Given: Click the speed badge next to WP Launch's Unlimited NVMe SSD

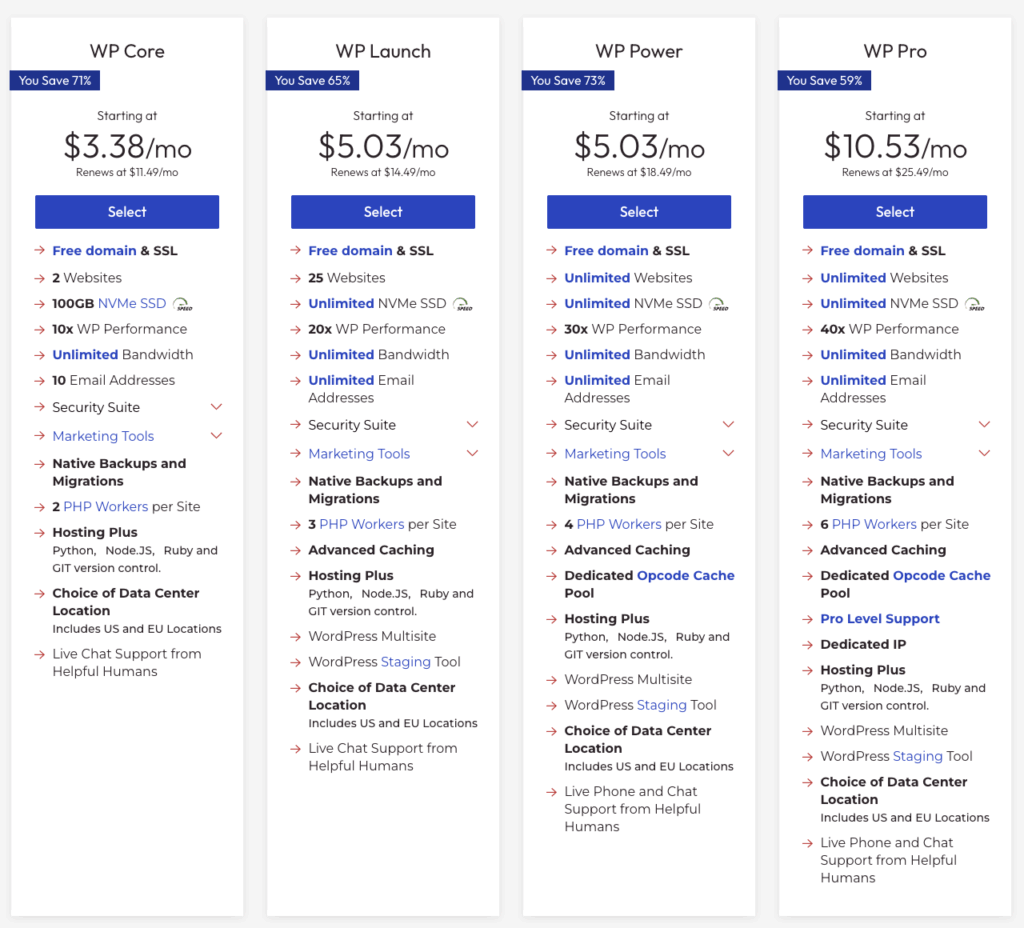Looking at the screenshot, I should tap(460, 303).
